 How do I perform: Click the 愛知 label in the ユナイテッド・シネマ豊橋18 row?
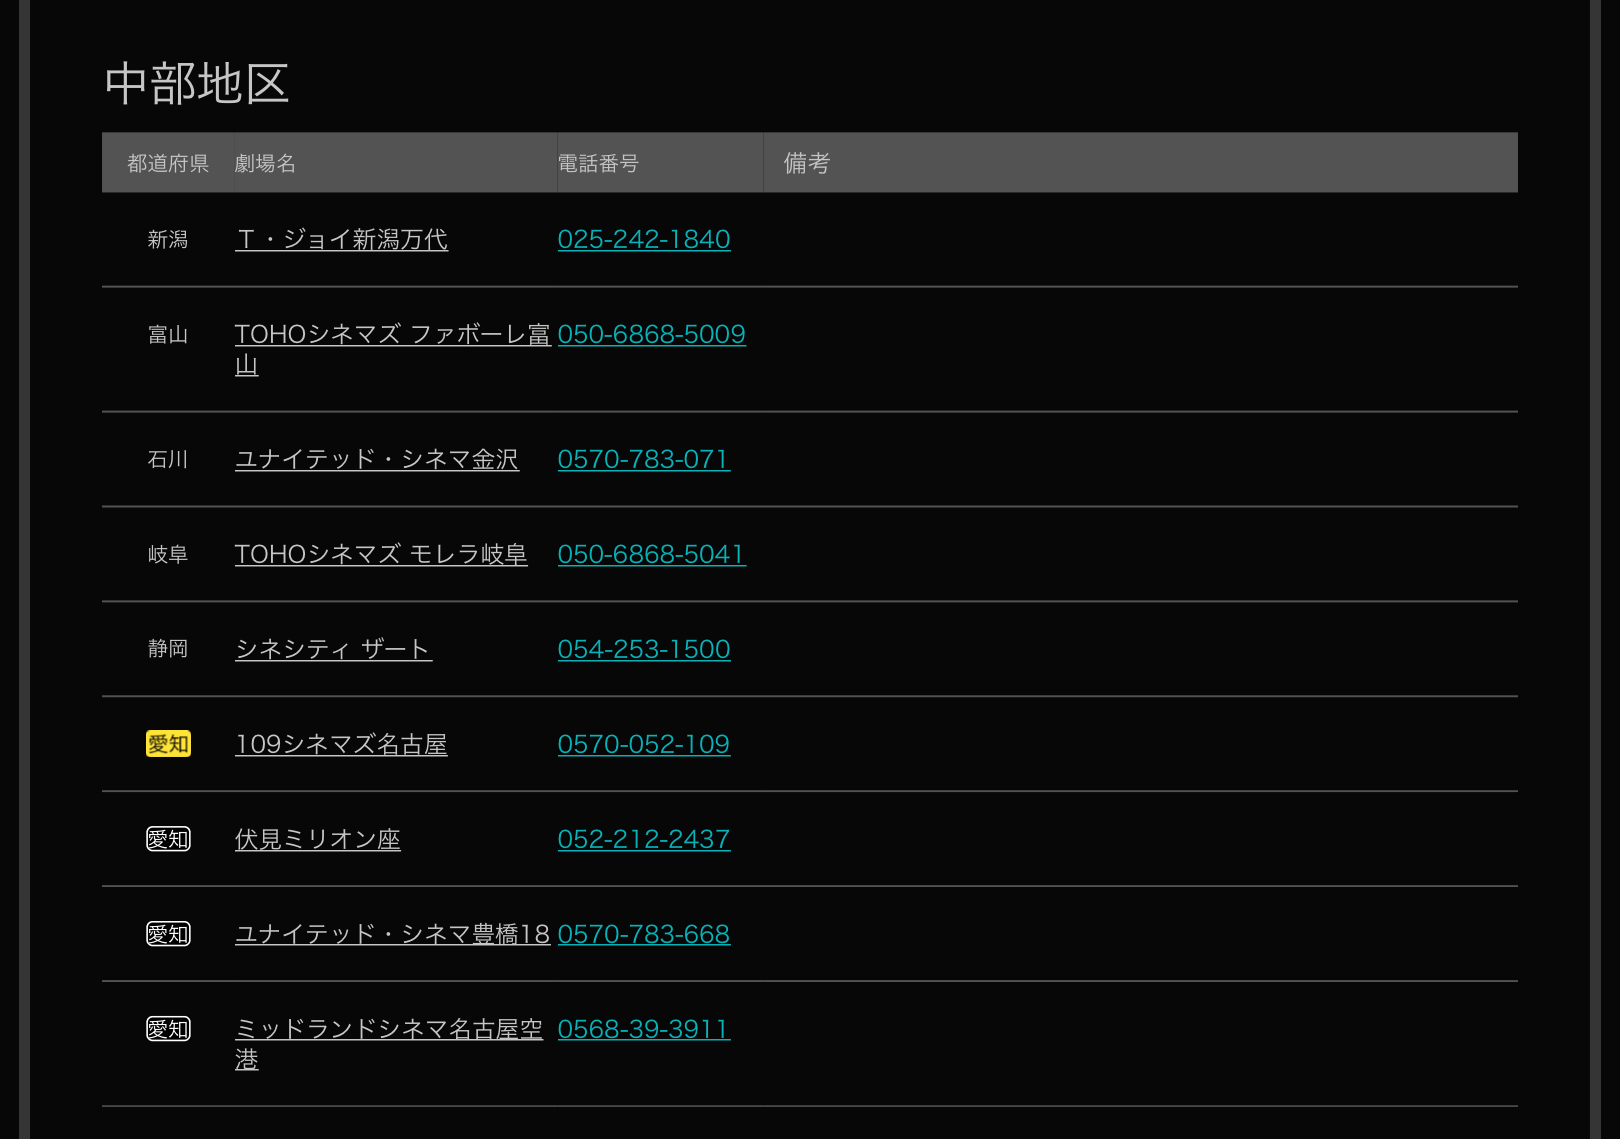tap(168, 935)
